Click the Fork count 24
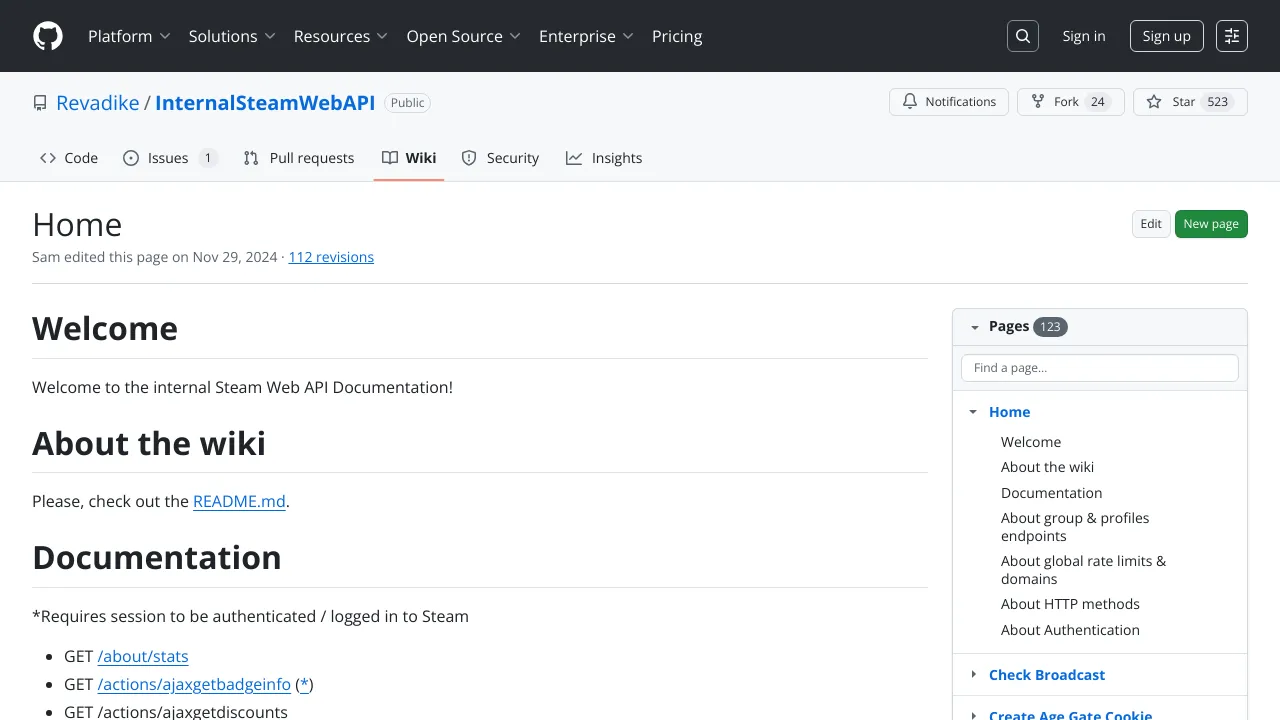The width and height of the screenshot is (1280, 720). (1098, 102)
